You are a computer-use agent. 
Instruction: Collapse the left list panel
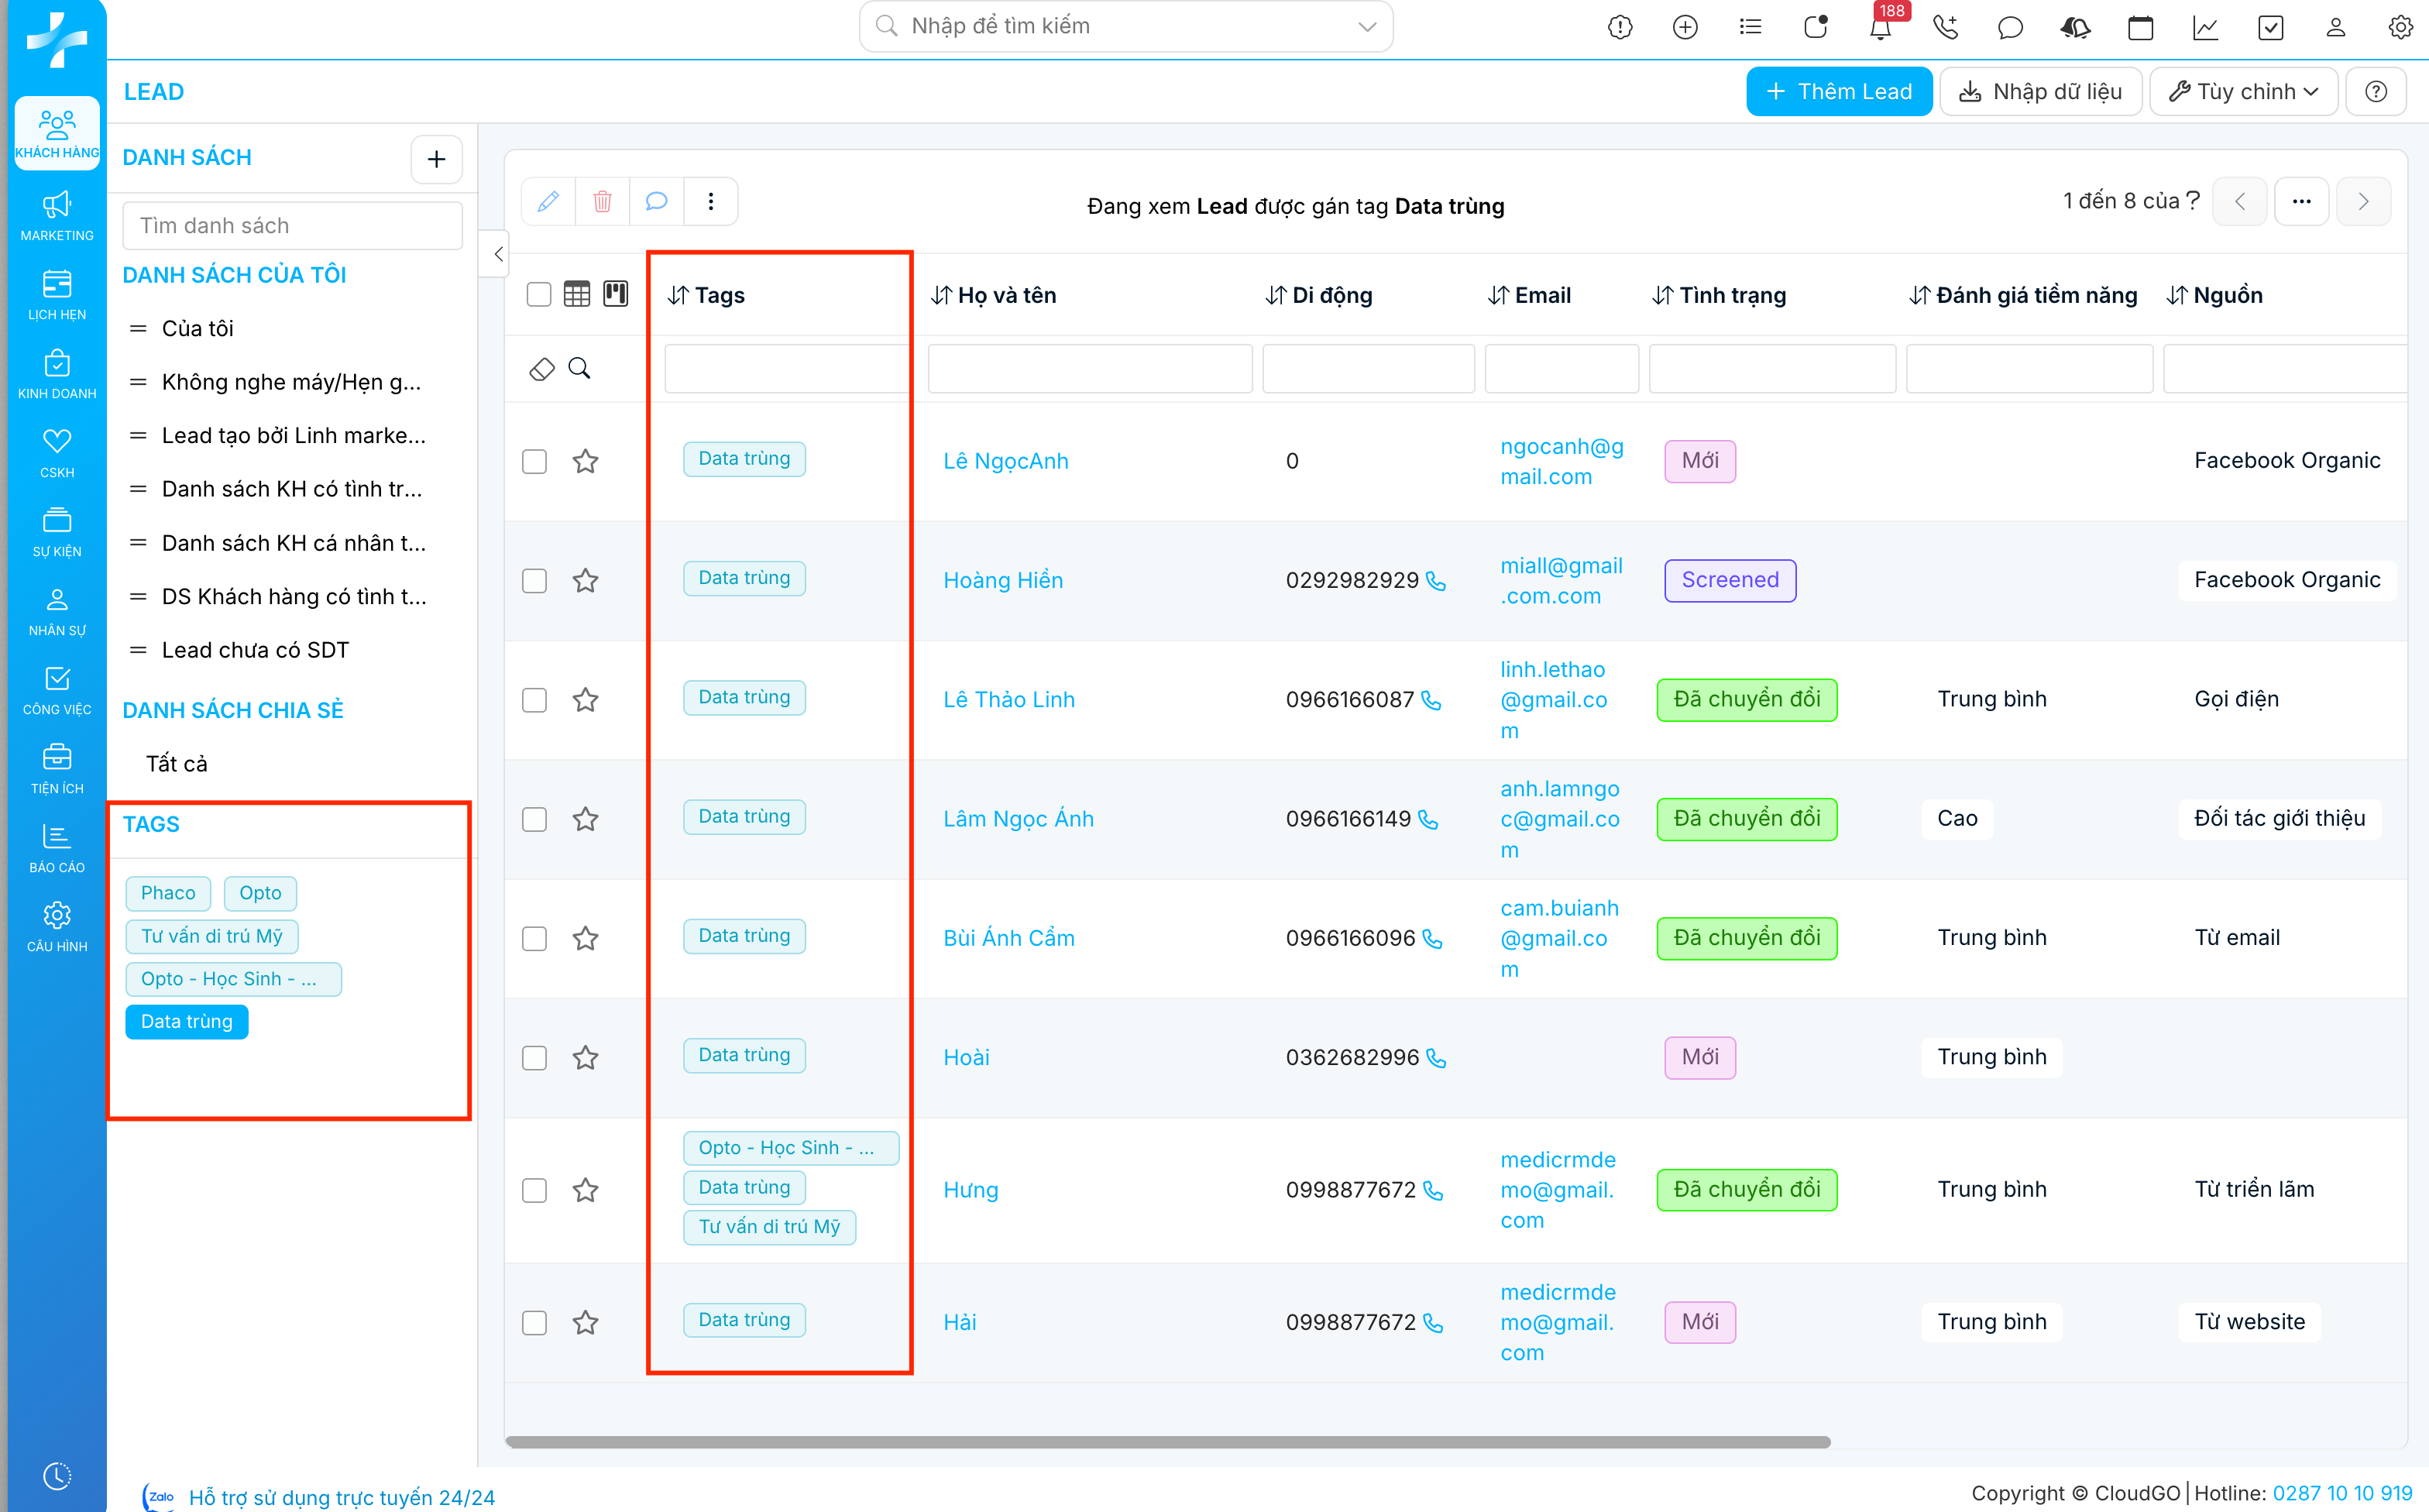coord(498,254)
